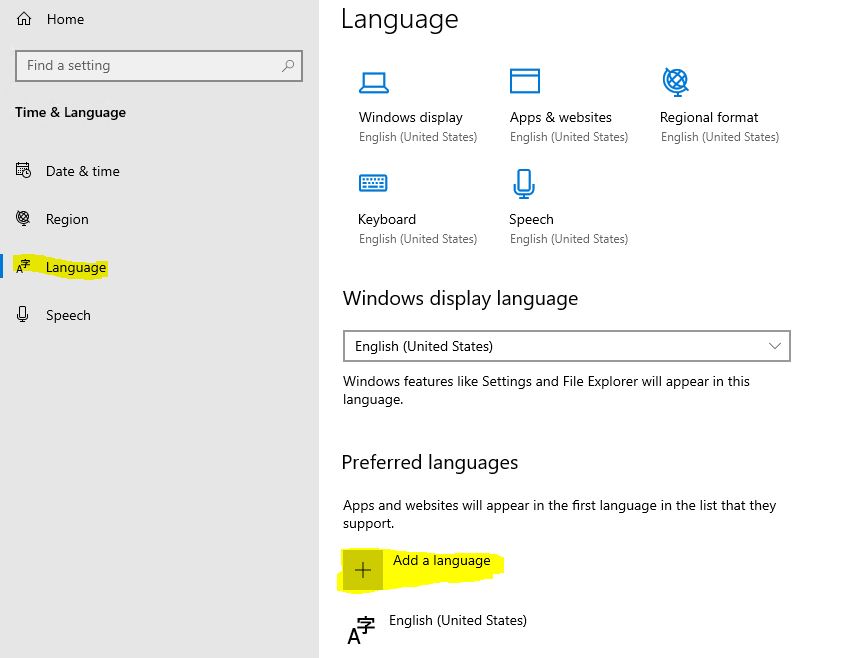Image resolution: width=862 pixels, height=658 pixels.
Task: Click the English (United States) language icon
Action: tap(361, 631)
